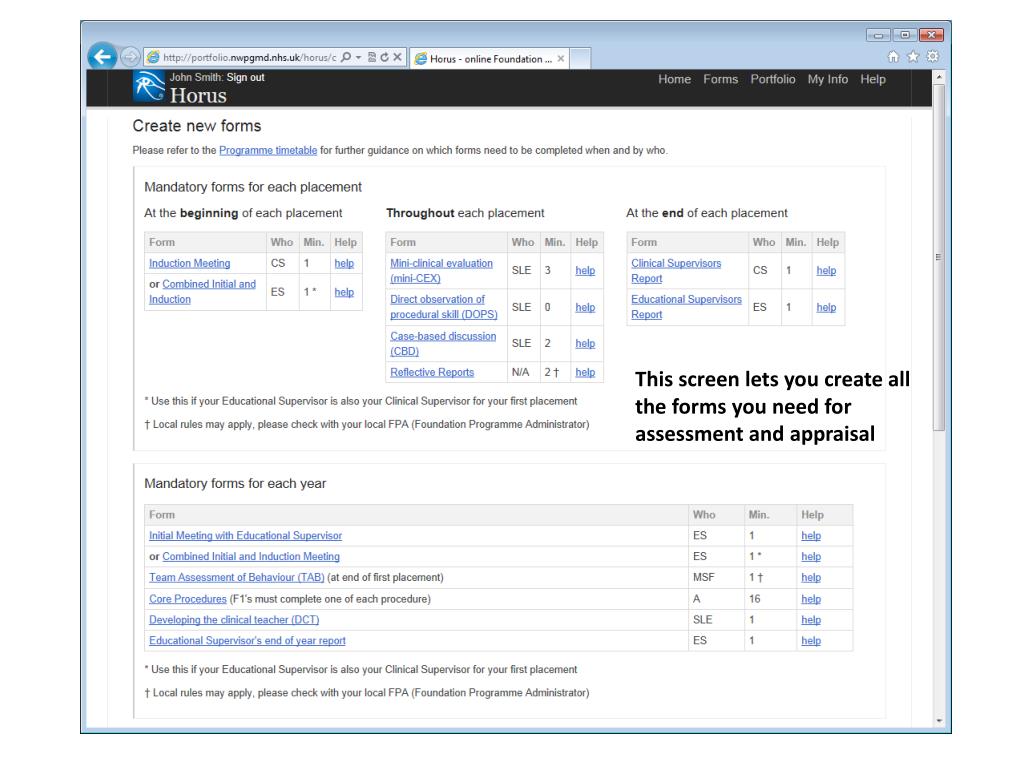
Task: Open browser Tools gear icon
Action: pos(933,57)
